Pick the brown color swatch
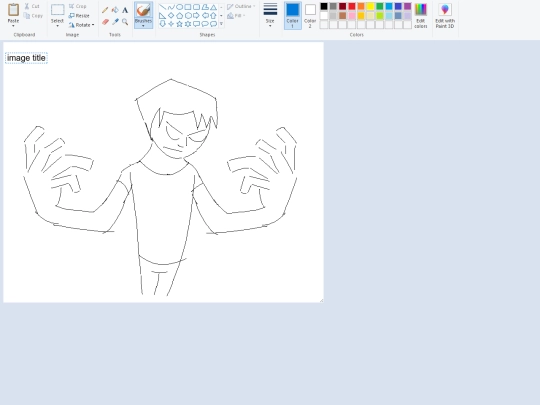The height and width of the screenshot is (405, 540). [342, 15]
